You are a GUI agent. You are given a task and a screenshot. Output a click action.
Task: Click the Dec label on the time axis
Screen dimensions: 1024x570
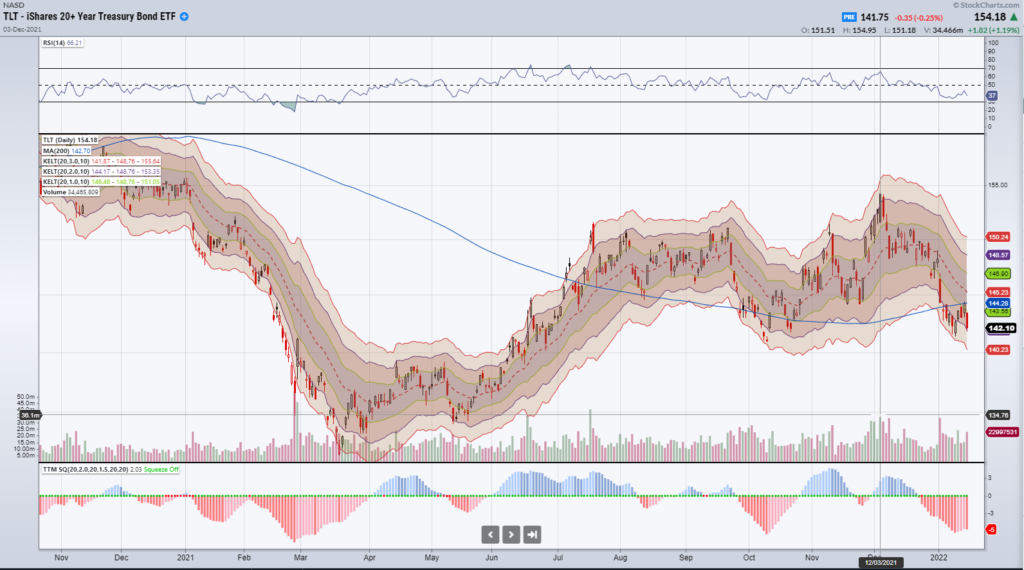tap(121, 558)
